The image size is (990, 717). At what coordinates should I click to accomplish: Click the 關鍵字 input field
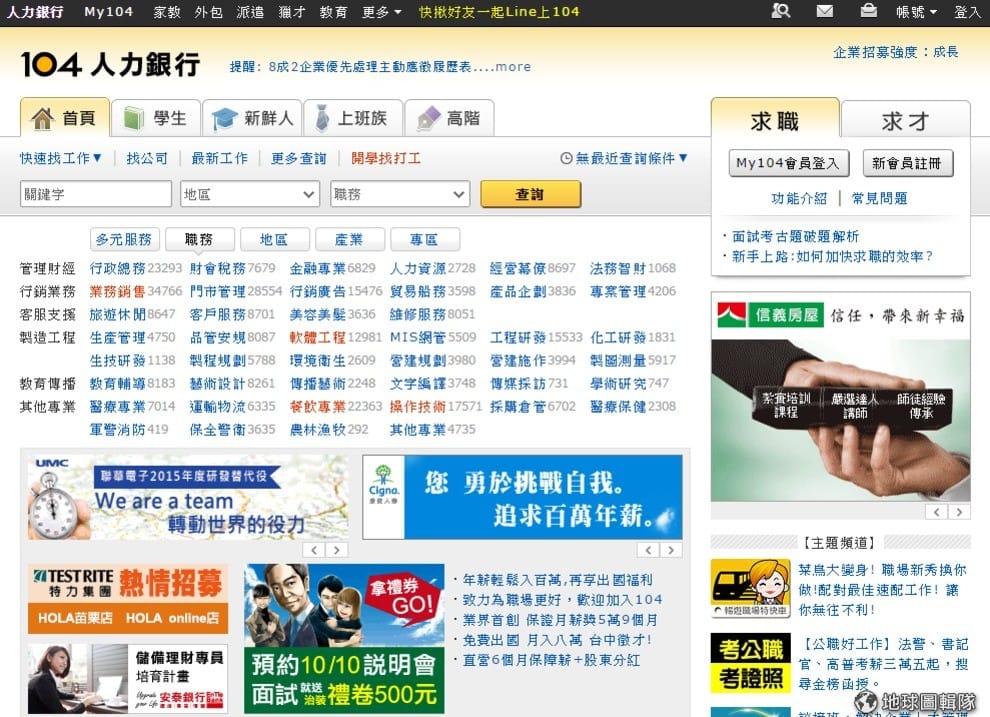coord(95,194)
